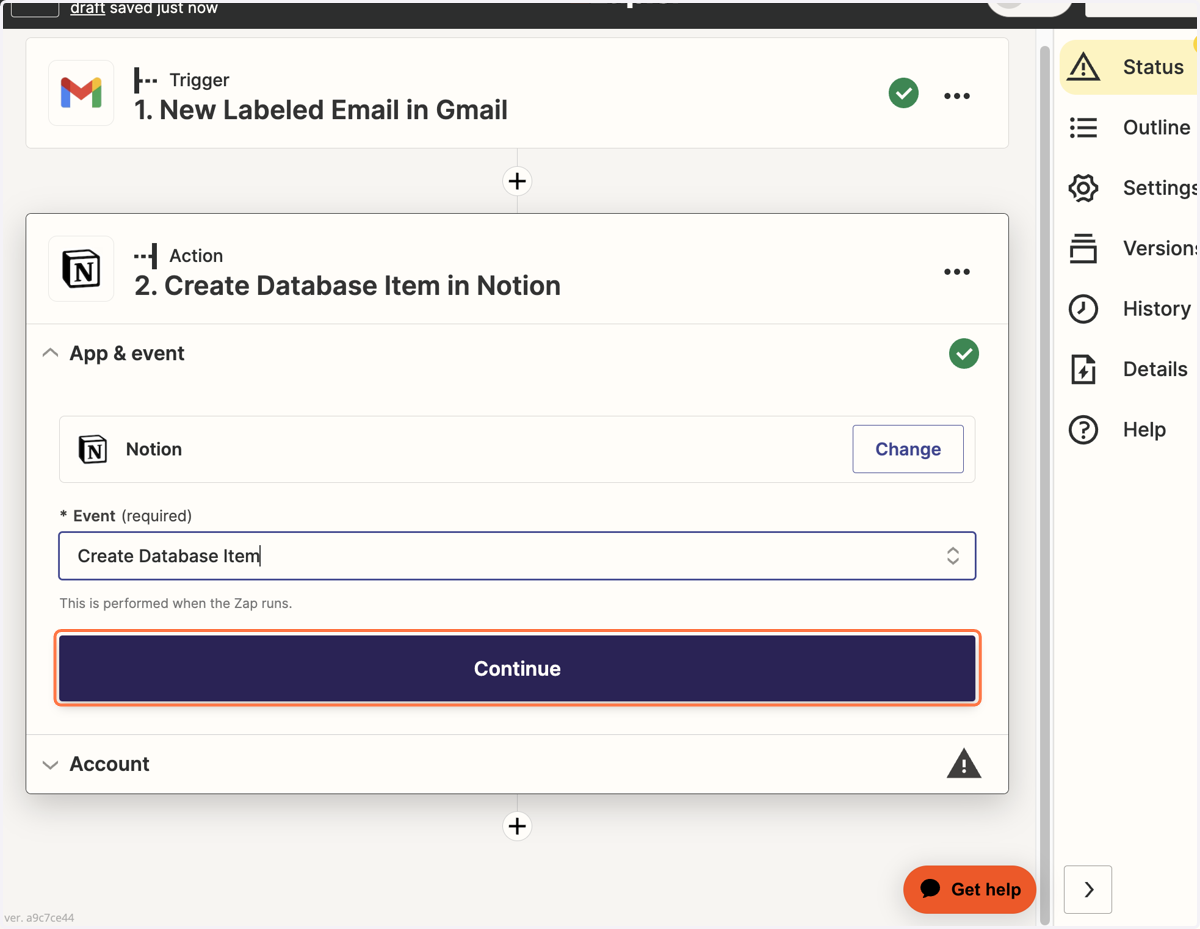Click the Status warning icon in sidebar
The image size is (1200, 929).
click(x=1084, y=67)
